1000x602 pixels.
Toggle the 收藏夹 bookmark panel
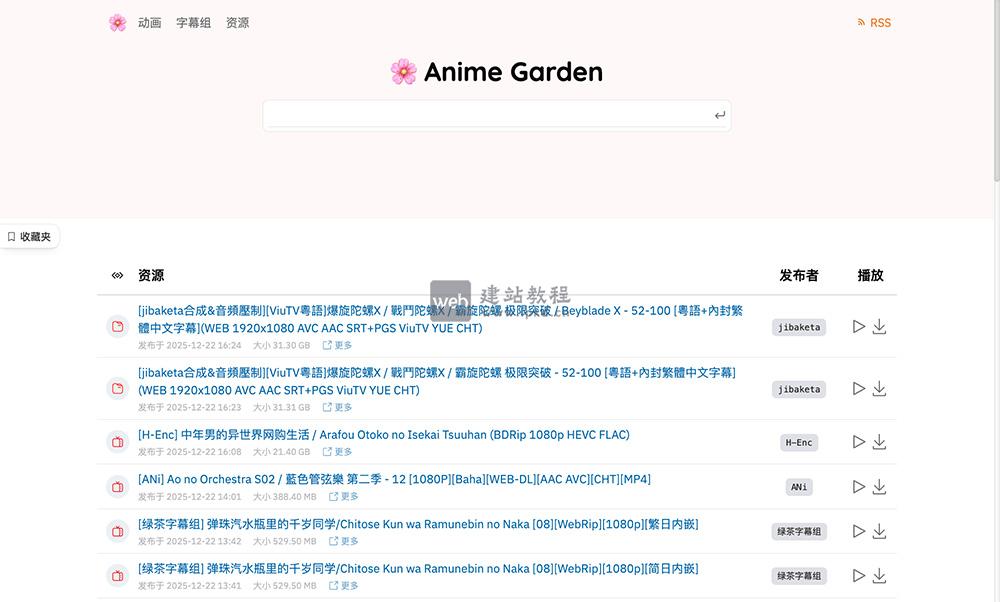tap(28, 236)
